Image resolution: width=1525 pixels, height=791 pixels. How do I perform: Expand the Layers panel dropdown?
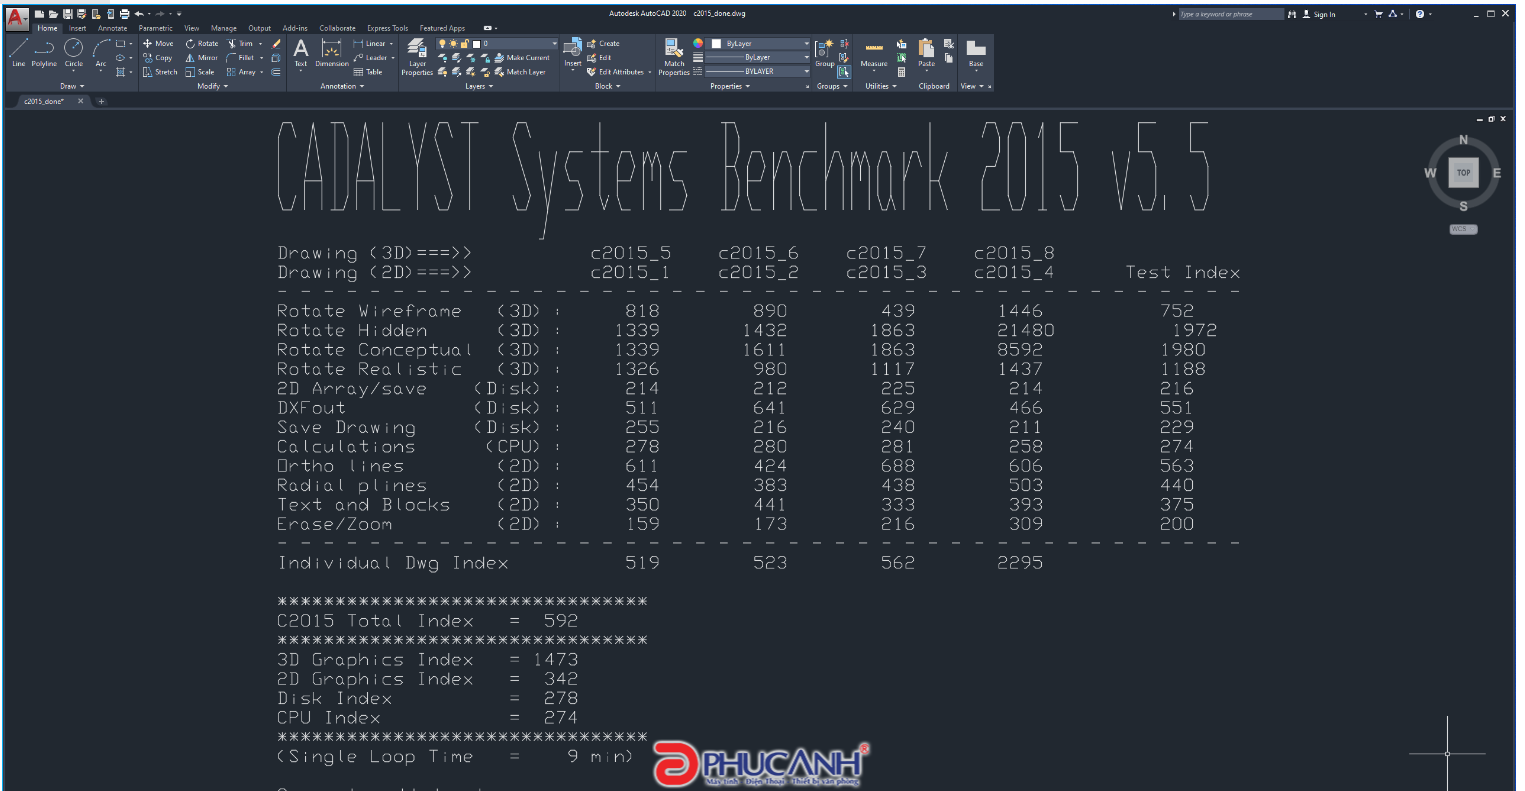[x=477, y=86]
